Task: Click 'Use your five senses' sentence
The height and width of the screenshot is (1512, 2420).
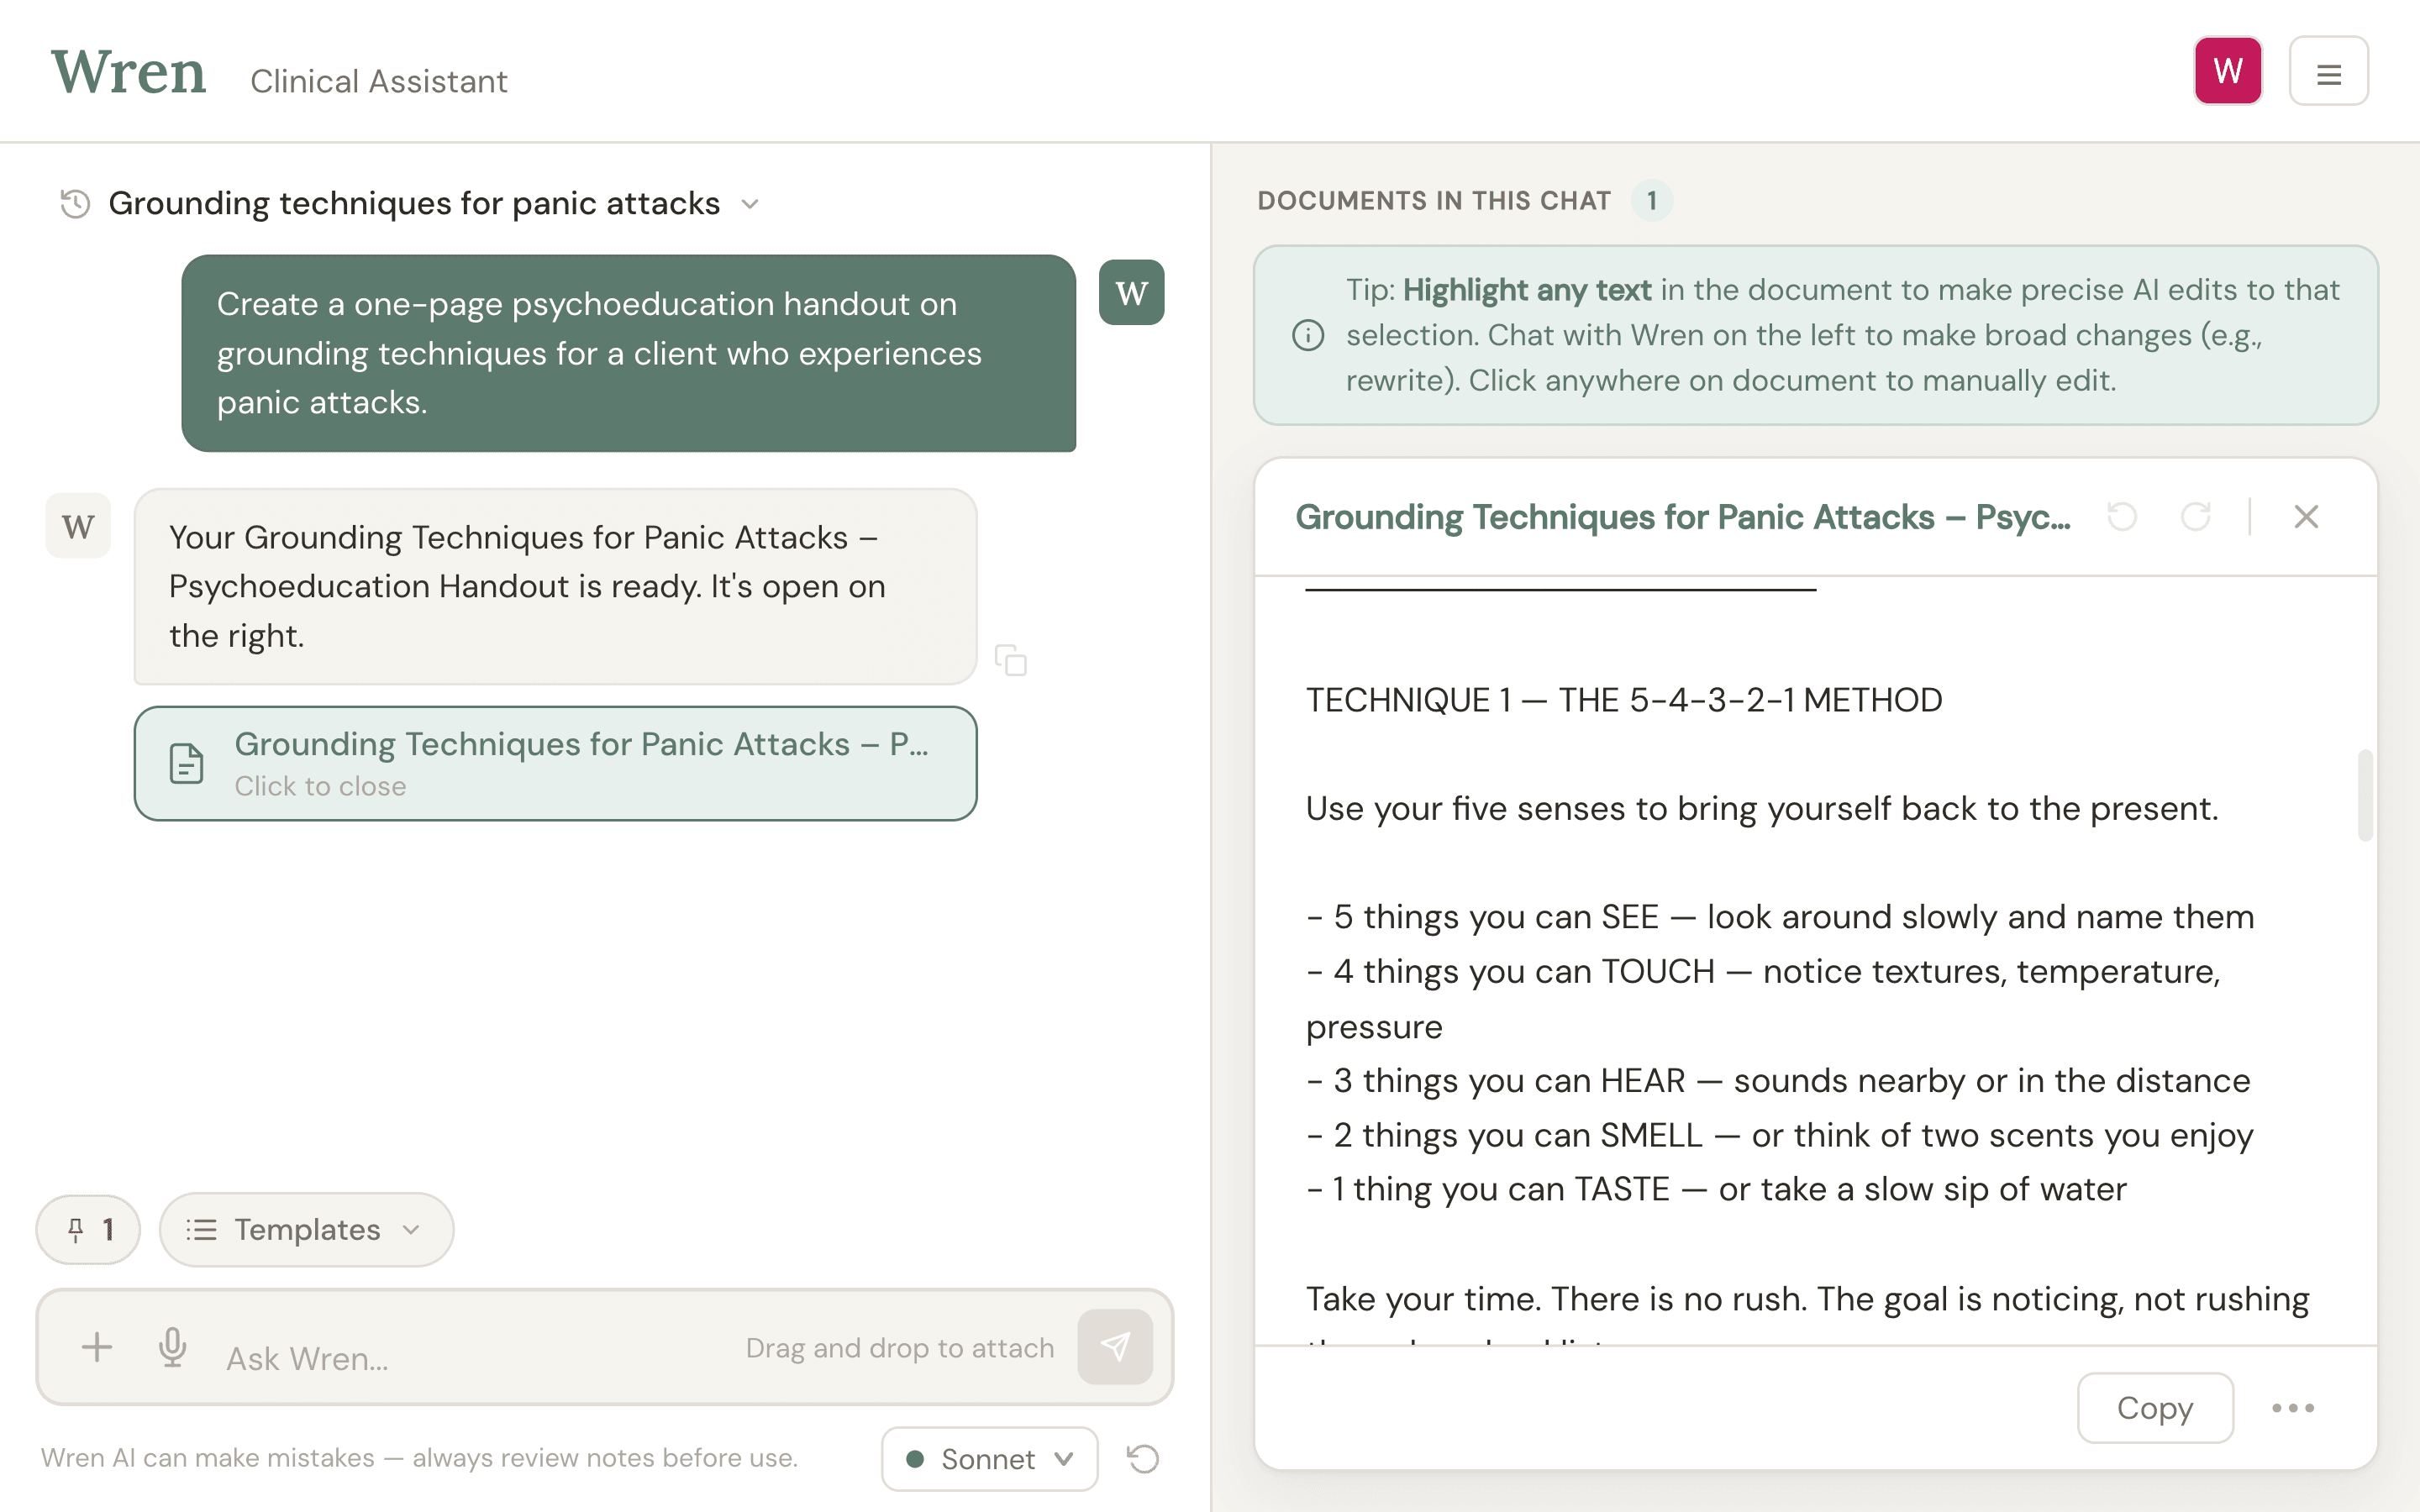Action: point(1762,809)
